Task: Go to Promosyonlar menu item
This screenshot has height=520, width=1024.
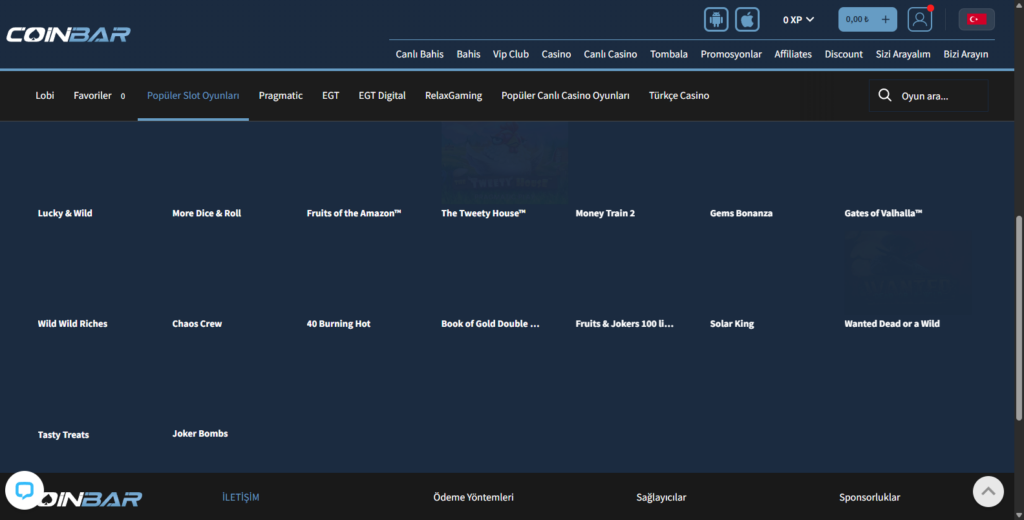Action: [731, 54]
